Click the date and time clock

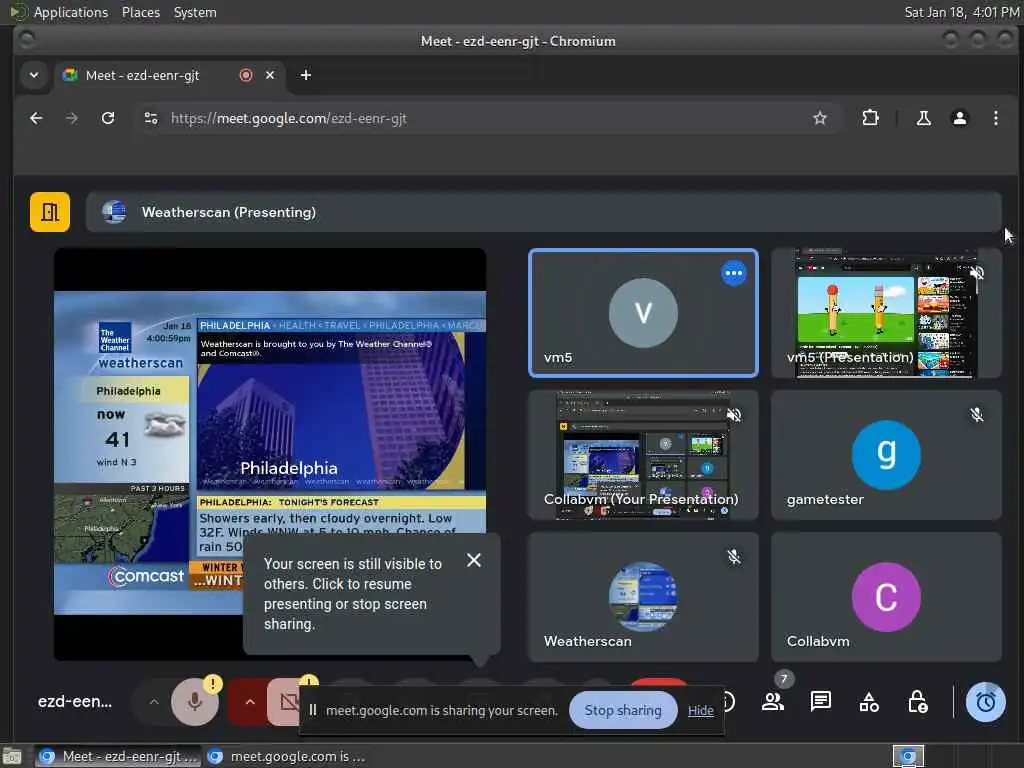coord(961,12)
